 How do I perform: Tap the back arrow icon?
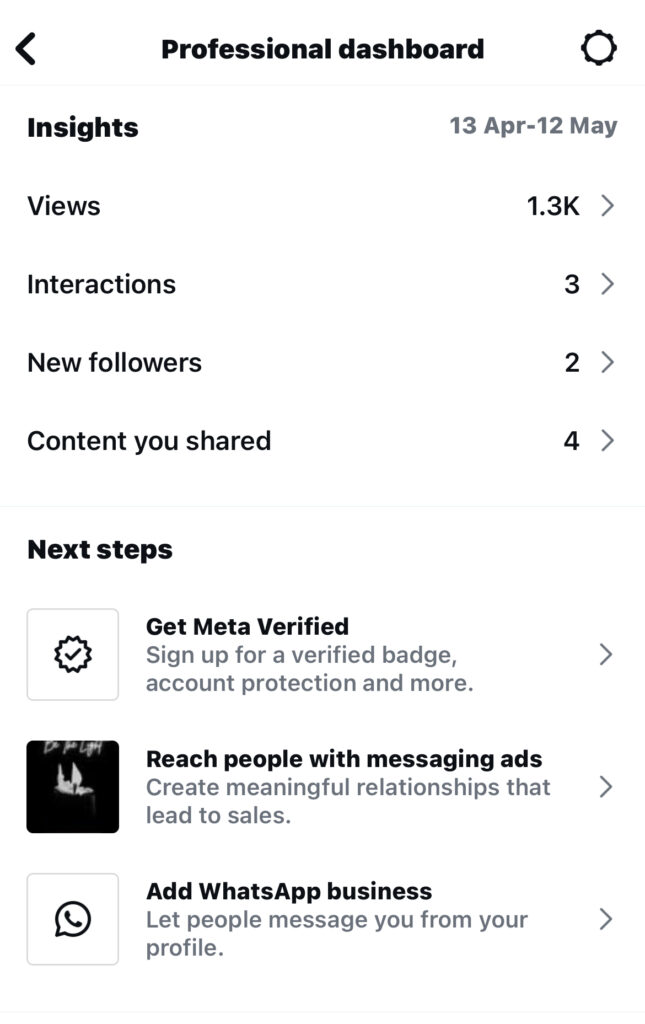pos(26,49)
